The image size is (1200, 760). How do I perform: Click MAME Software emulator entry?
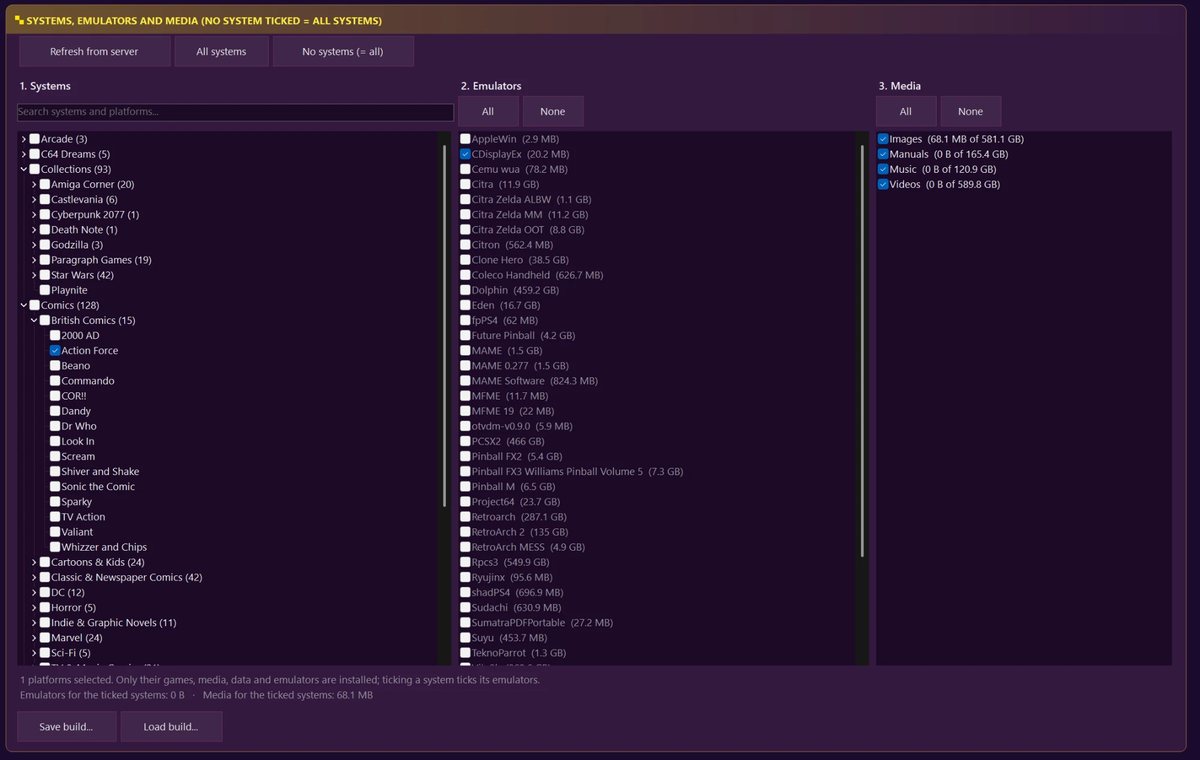coord(529,381)
